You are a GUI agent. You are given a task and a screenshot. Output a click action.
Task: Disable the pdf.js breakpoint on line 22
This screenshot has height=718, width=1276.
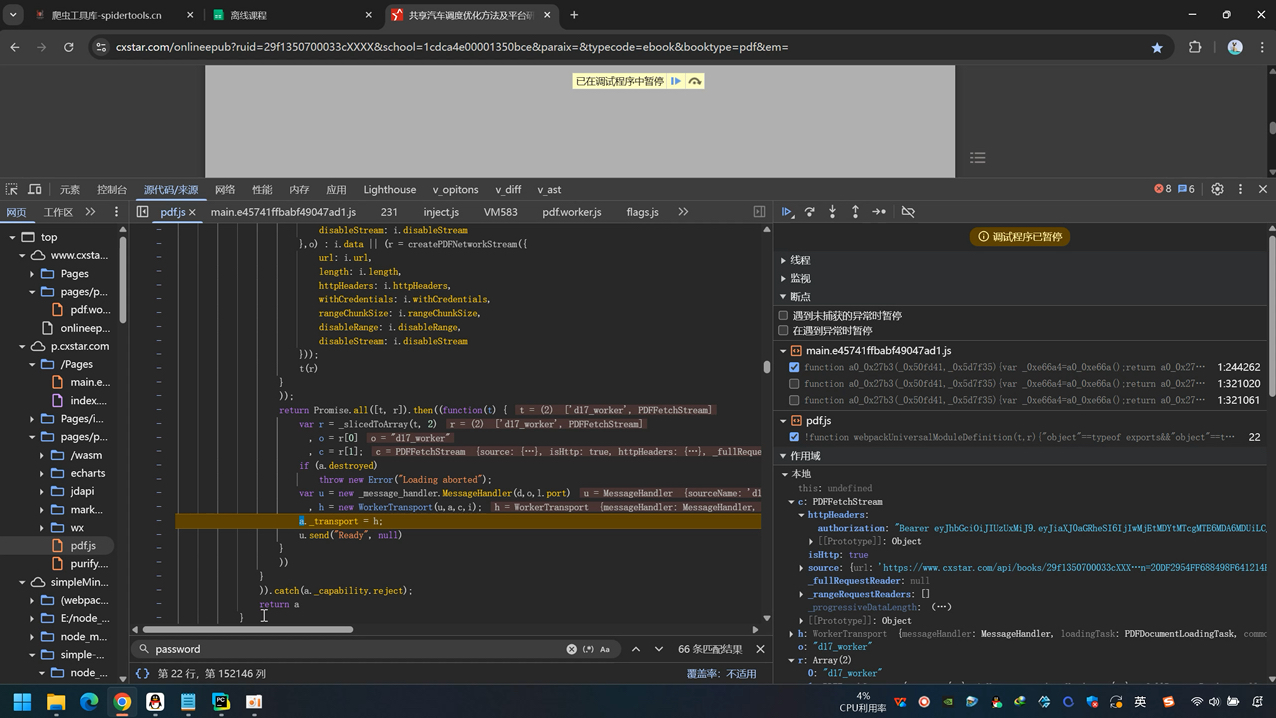click(794, 437)
